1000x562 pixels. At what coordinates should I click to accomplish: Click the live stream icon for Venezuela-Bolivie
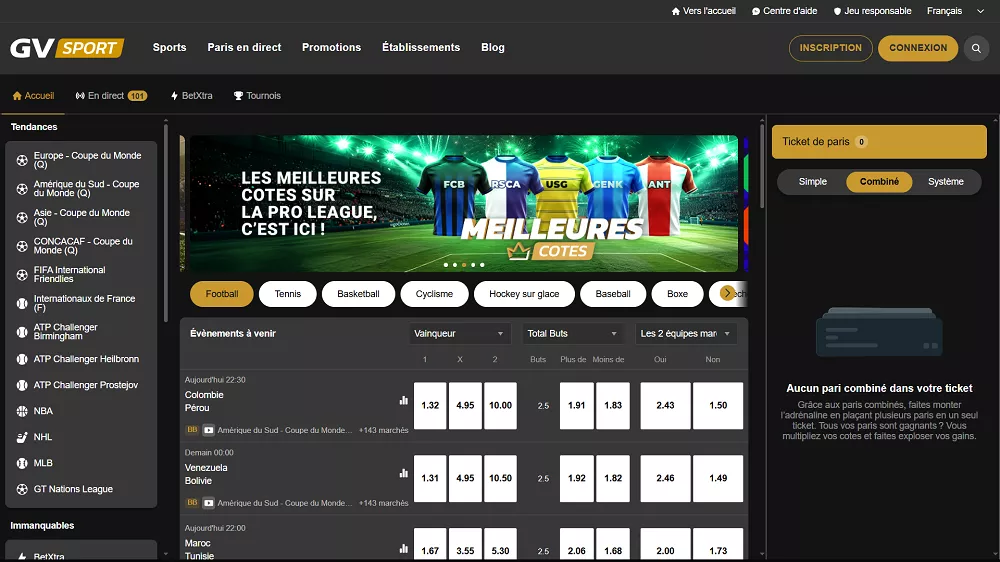(209, 503)
